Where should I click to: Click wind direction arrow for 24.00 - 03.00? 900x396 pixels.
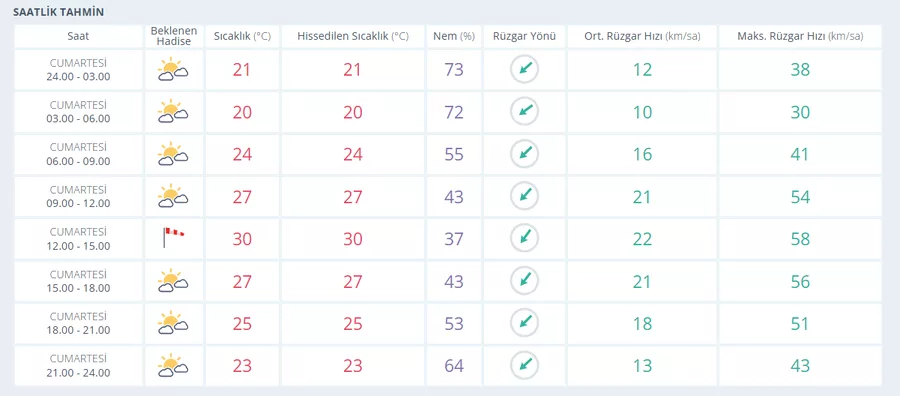(525, 69)
